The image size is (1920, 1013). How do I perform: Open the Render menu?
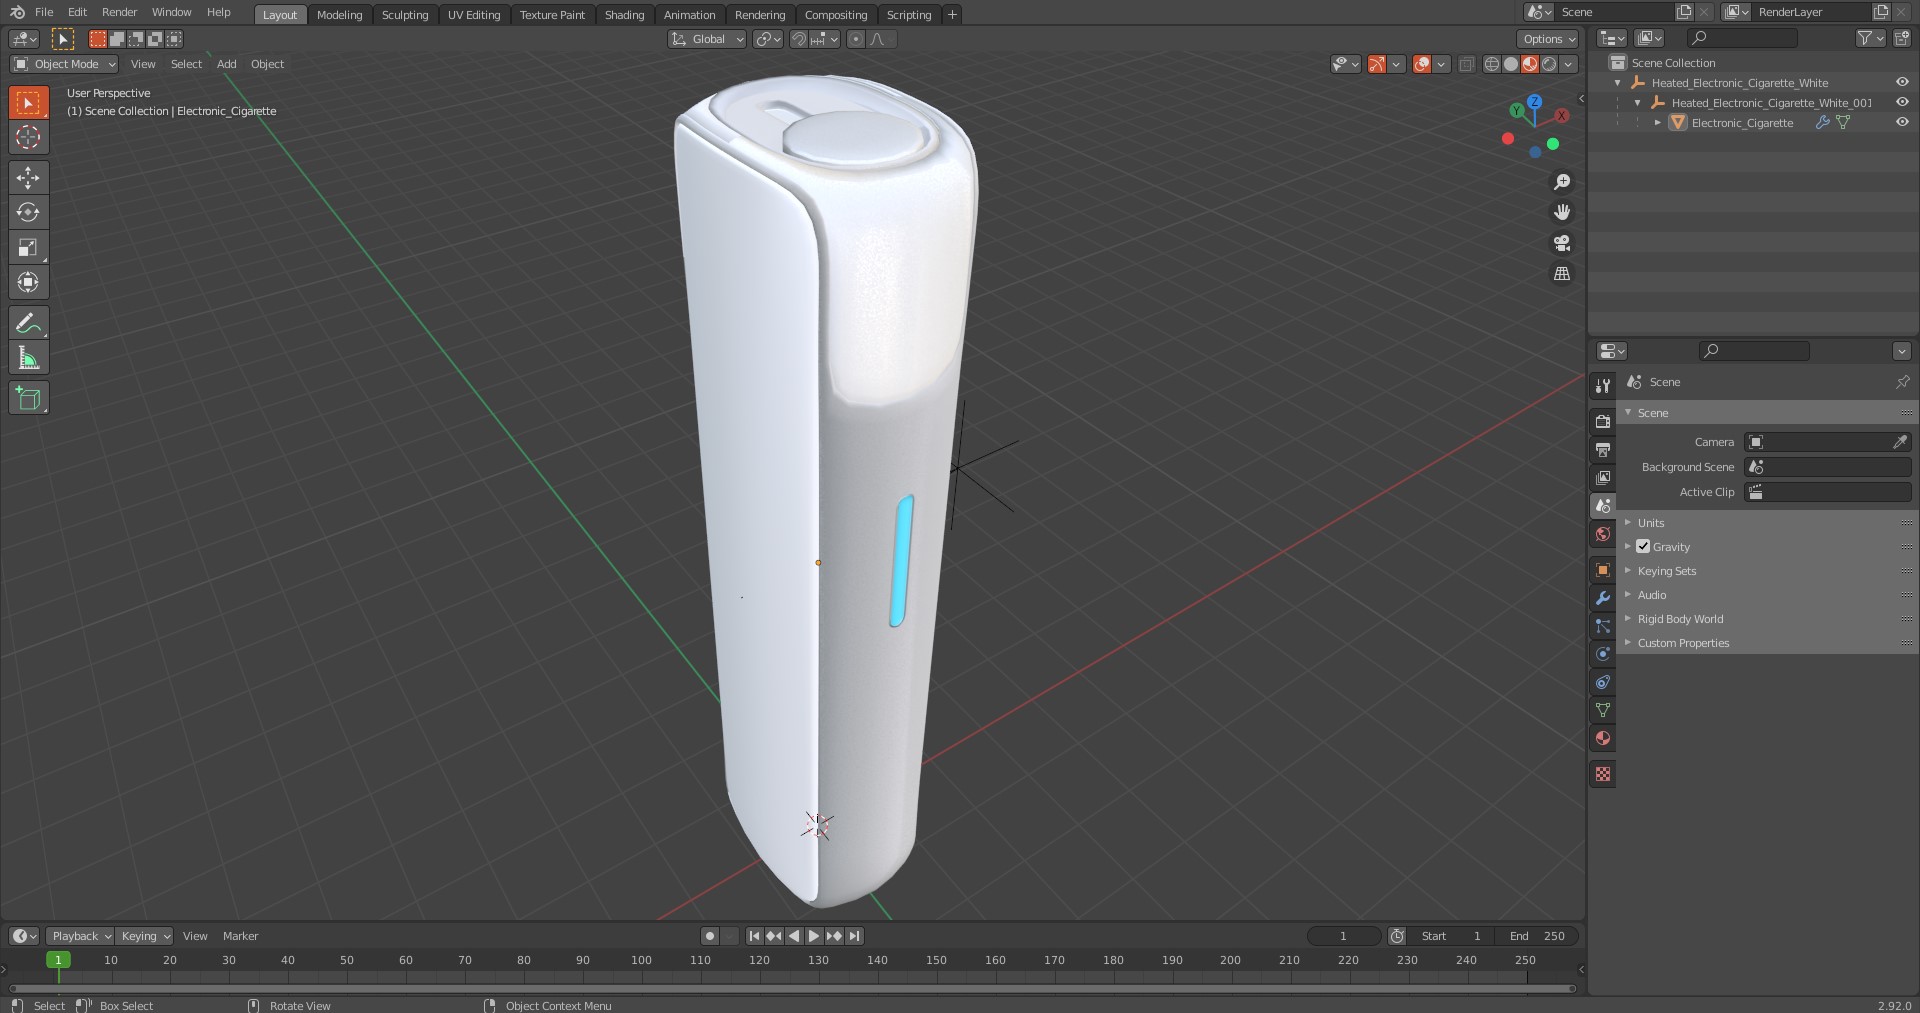pos(119,12)
